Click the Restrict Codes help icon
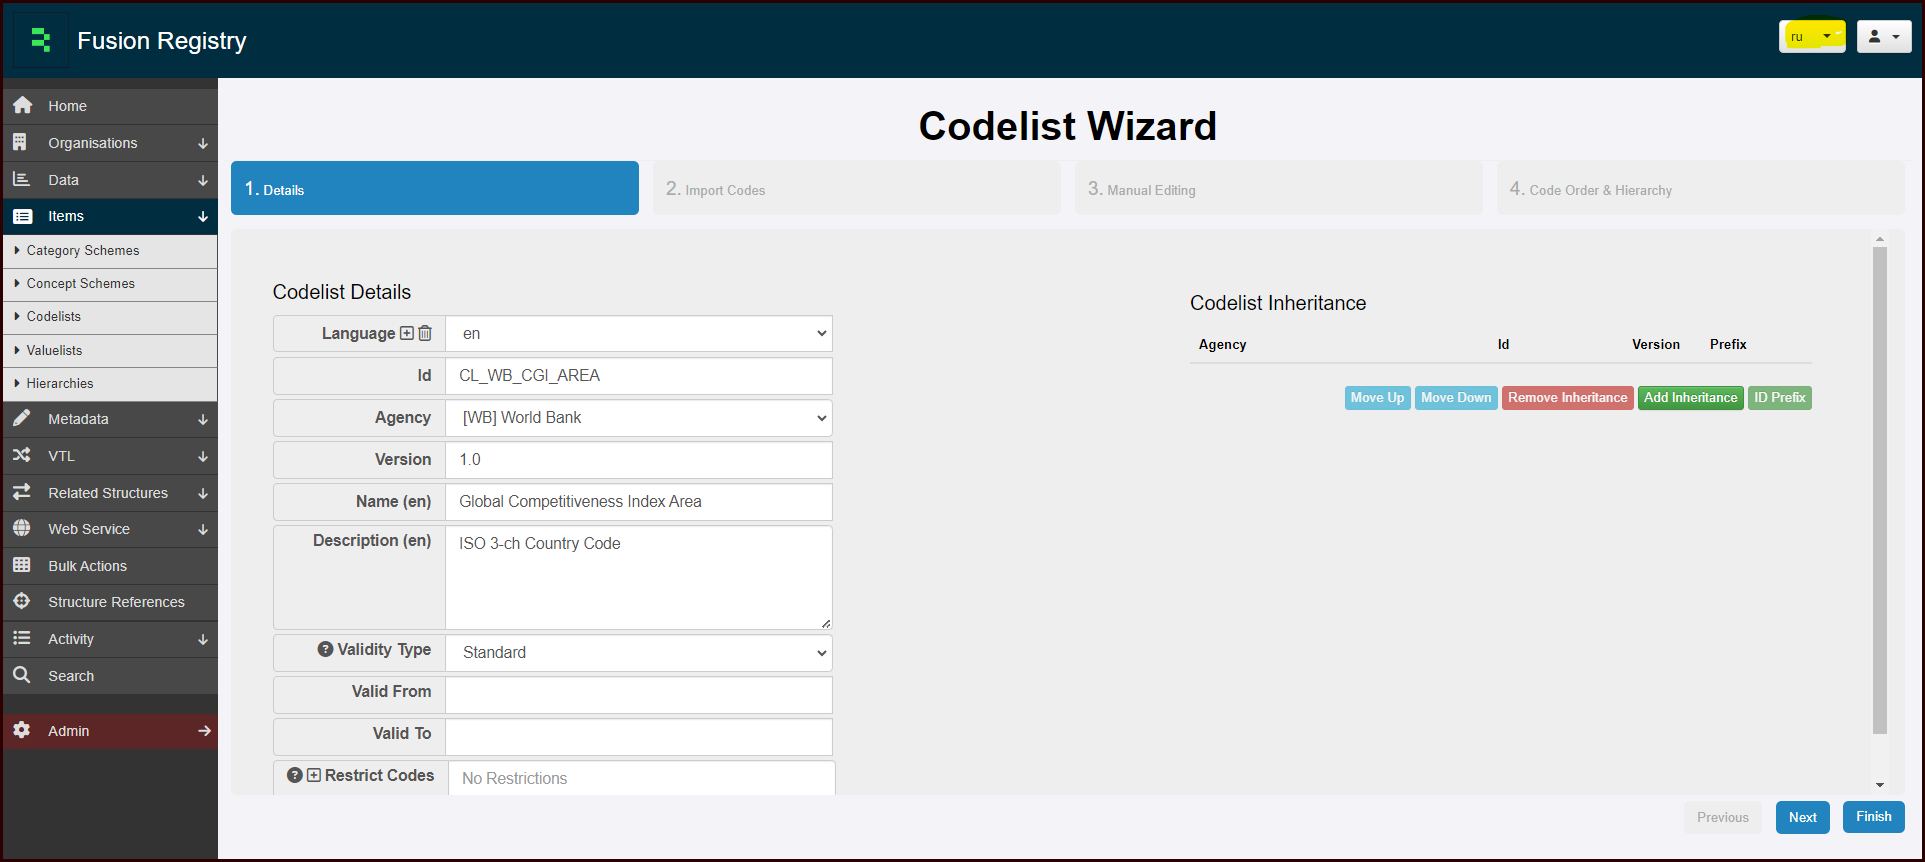Screen dimensions: 1925x862 pyautogui.click(x=295, y=775)
